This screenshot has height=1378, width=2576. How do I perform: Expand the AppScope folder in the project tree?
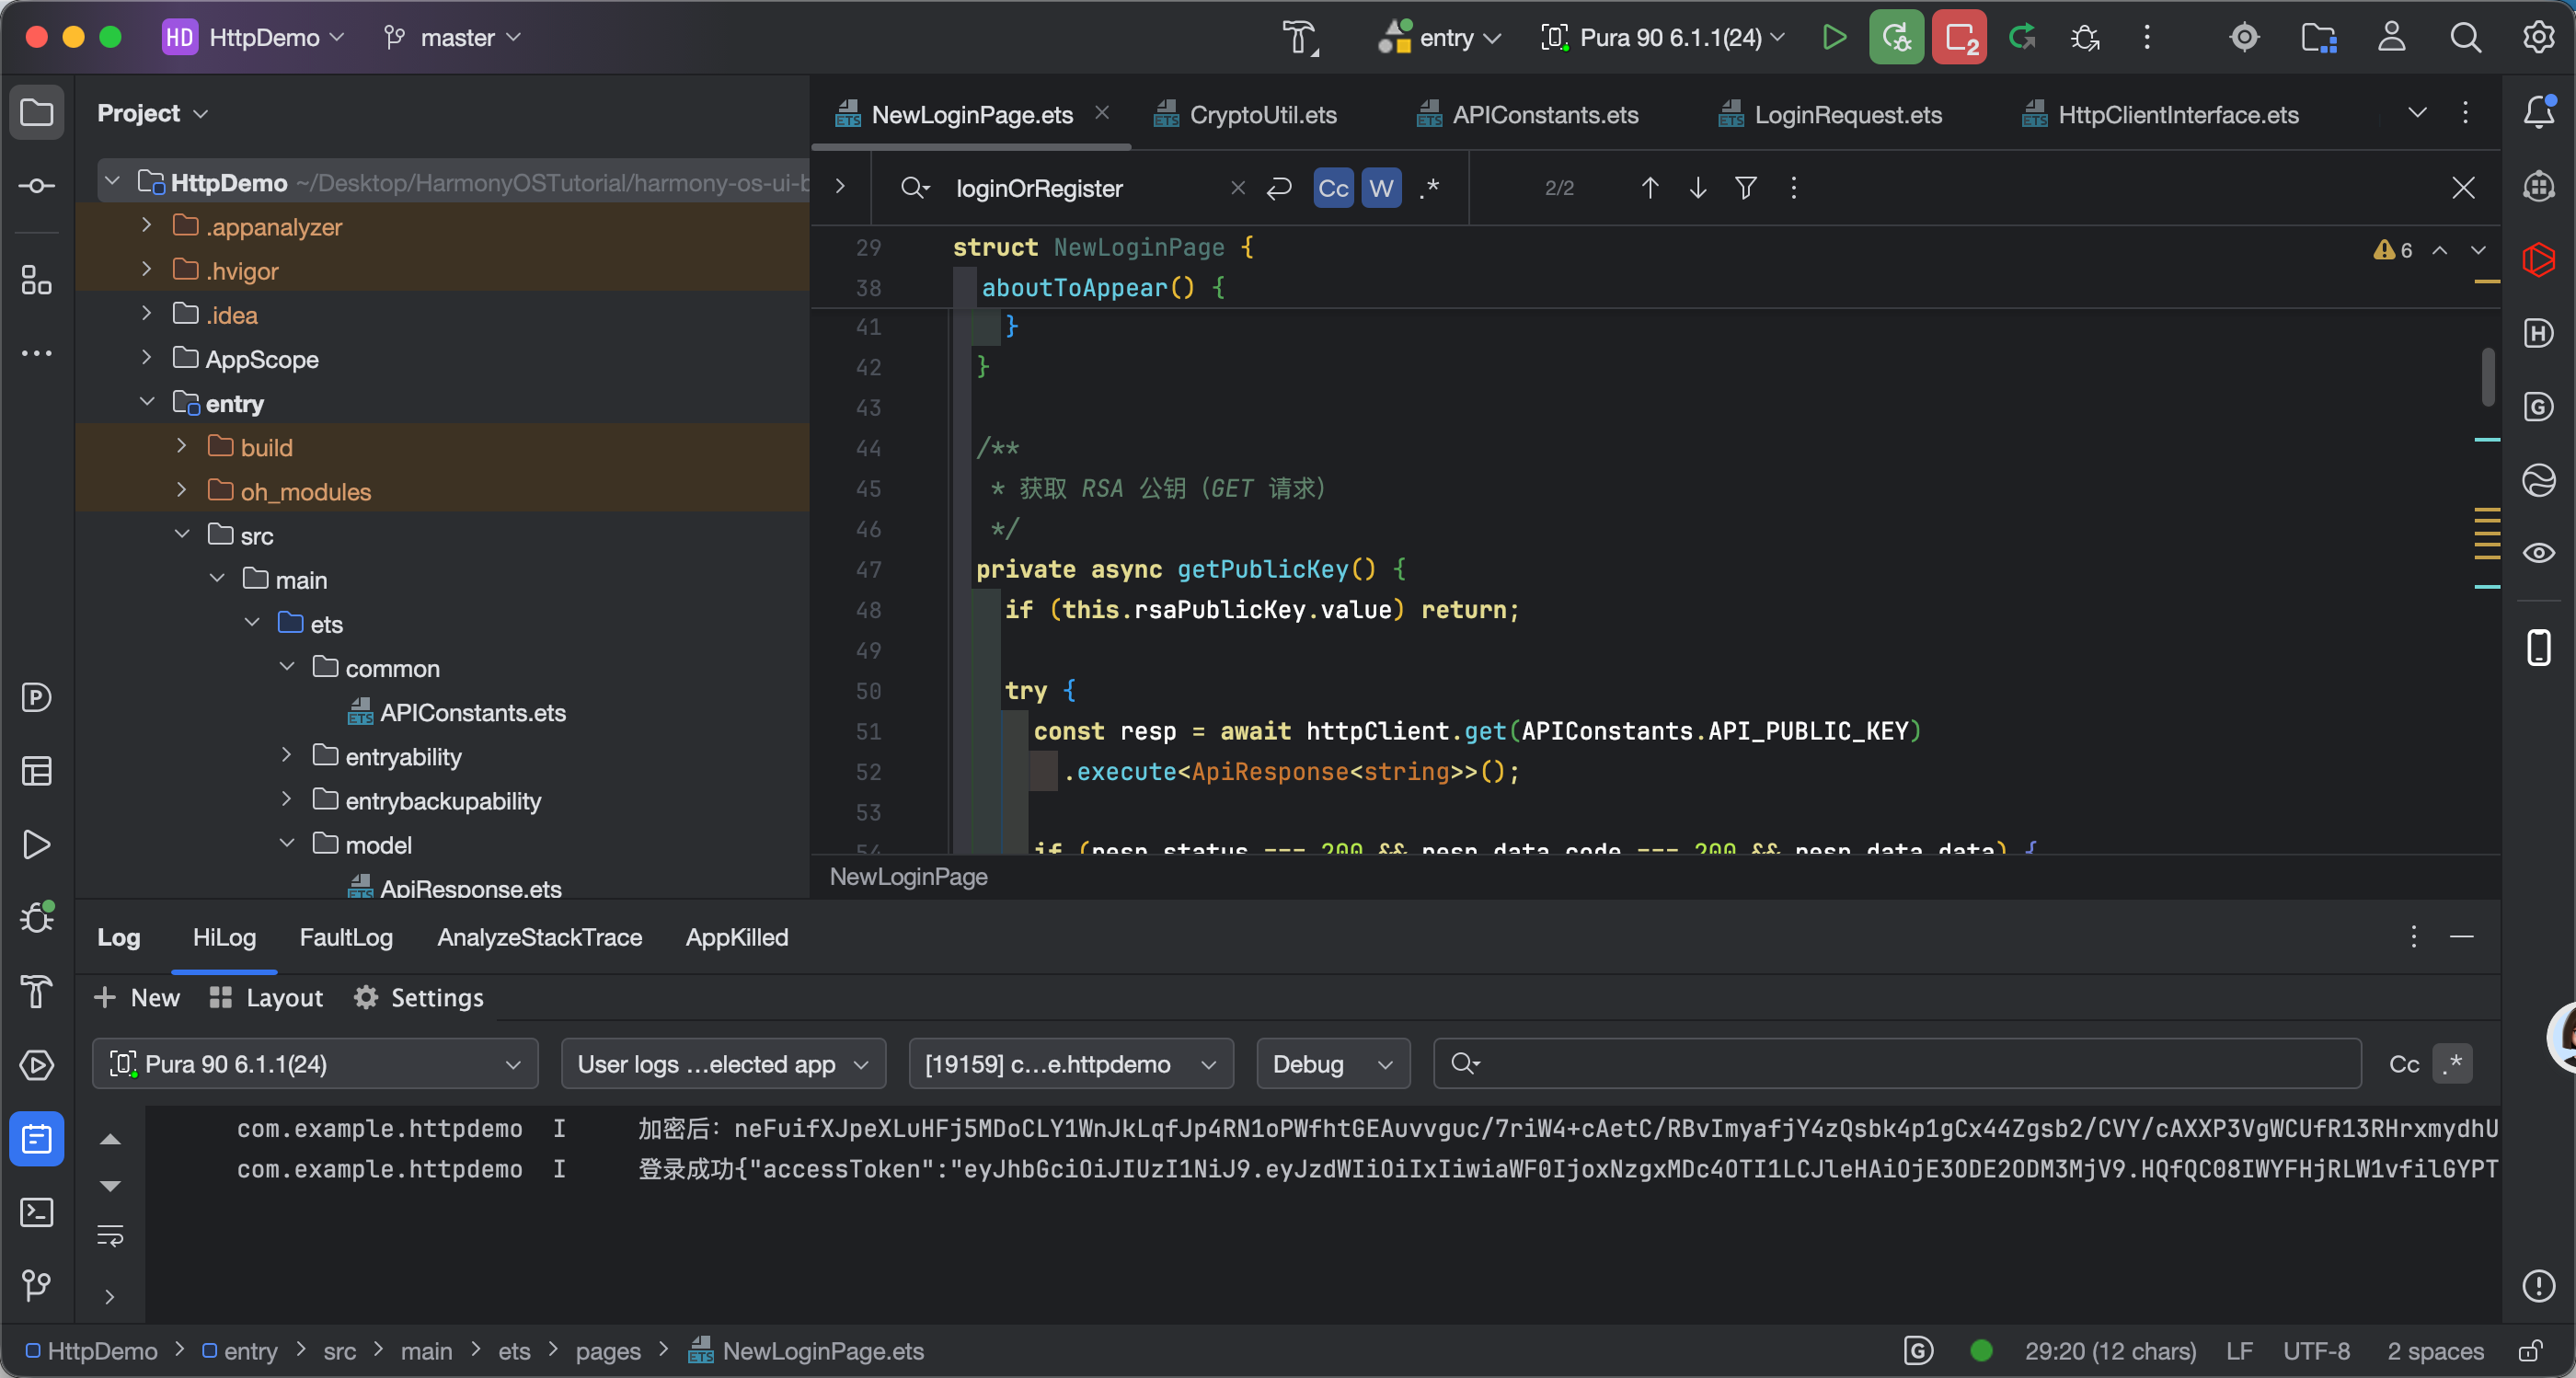[146, 358]
